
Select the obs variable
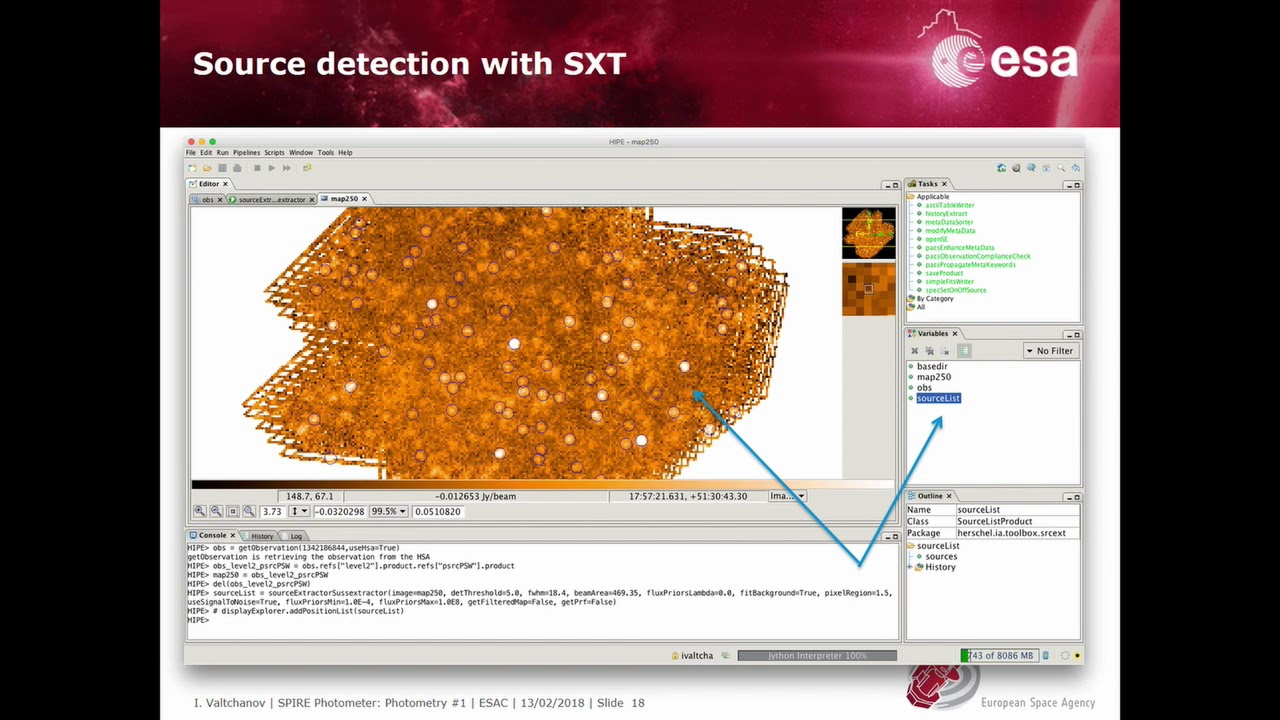pyautogui.click(x=924, y=387)
